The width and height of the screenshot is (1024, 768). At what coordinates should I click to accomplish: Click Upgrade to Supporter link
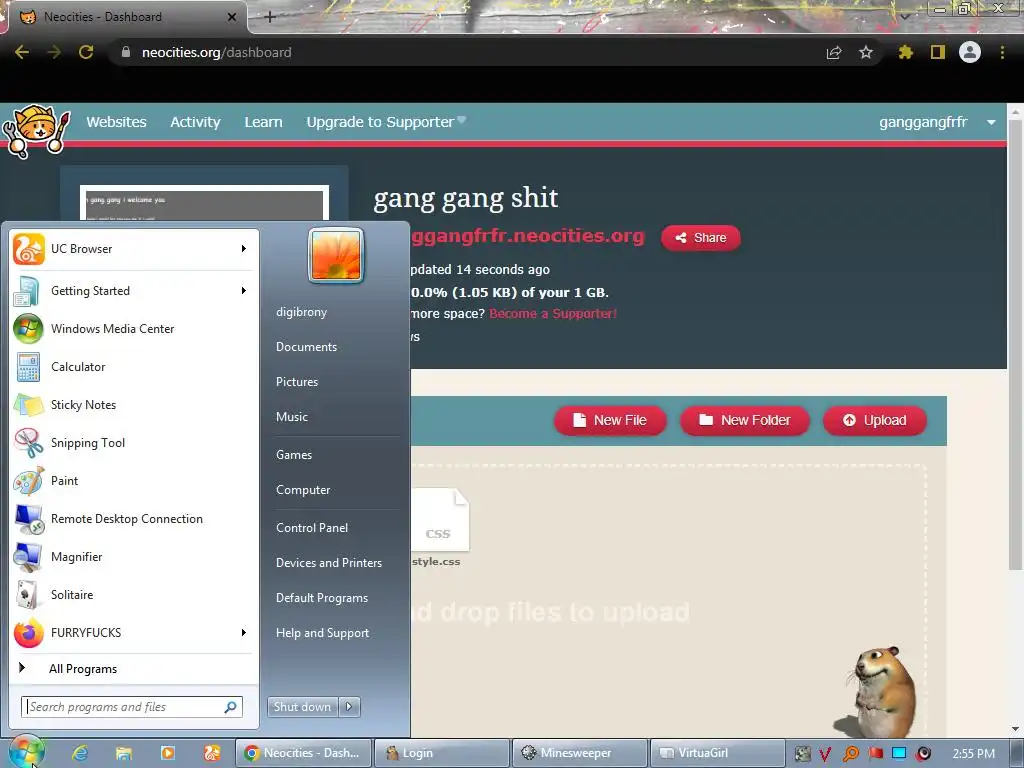(385, 122)
